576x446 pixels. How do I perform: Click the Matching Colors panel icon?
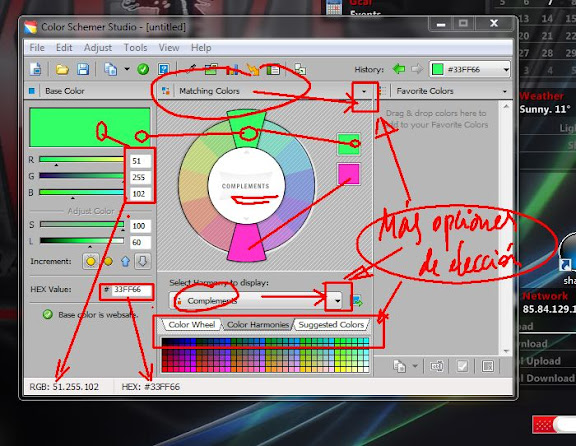click(166, 91)
